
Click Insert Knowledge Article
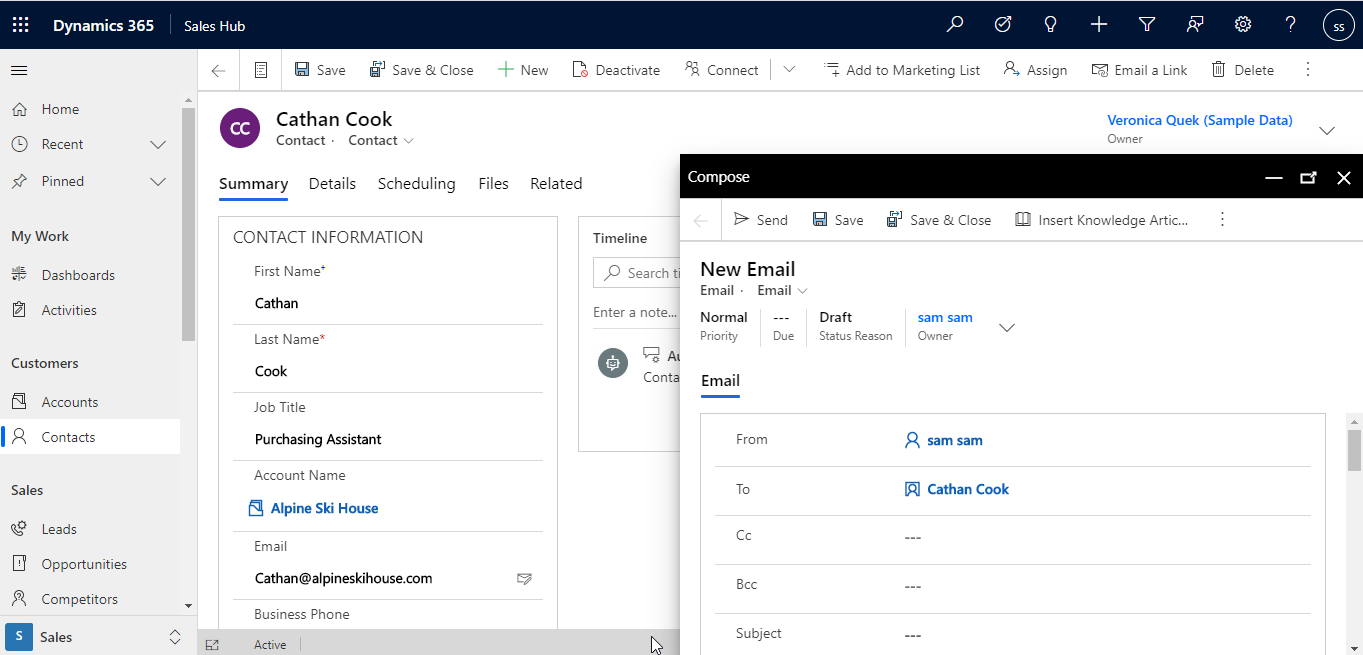pos(1101,220)
